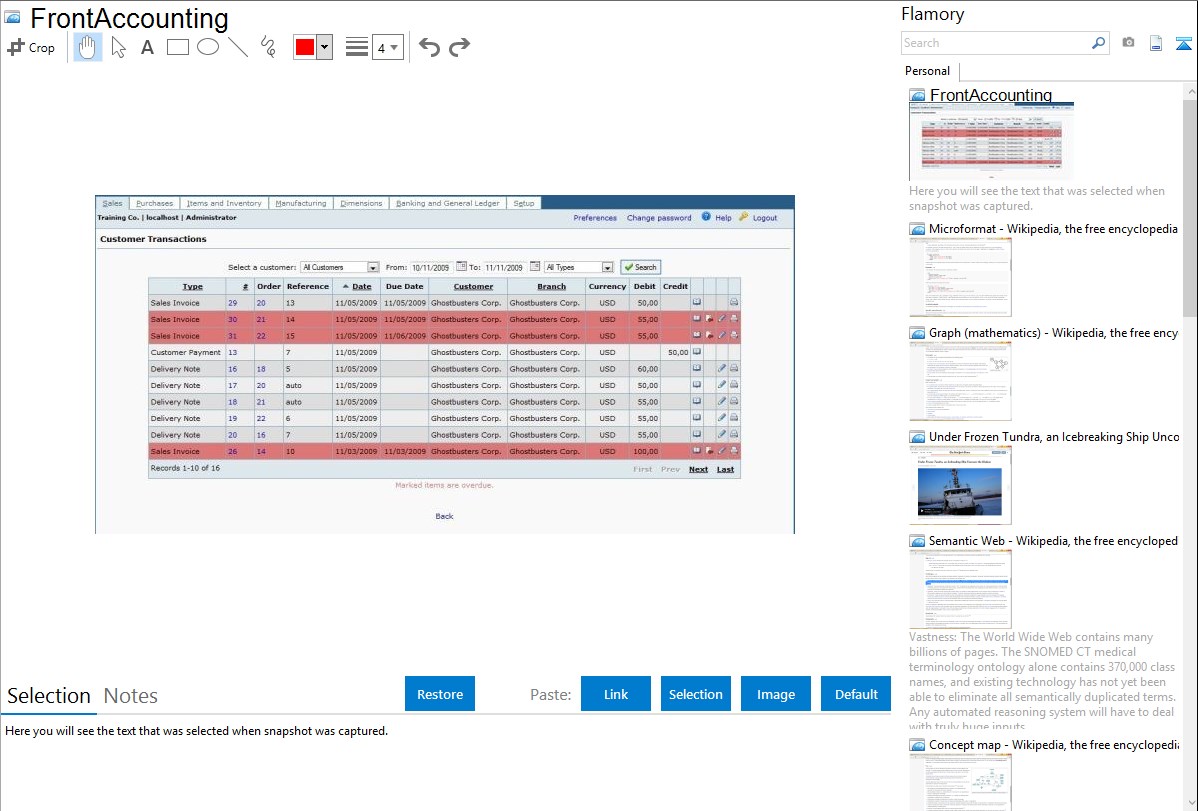
Task: Choose the arrow pointer tool
Action: [x=118, y=47]
